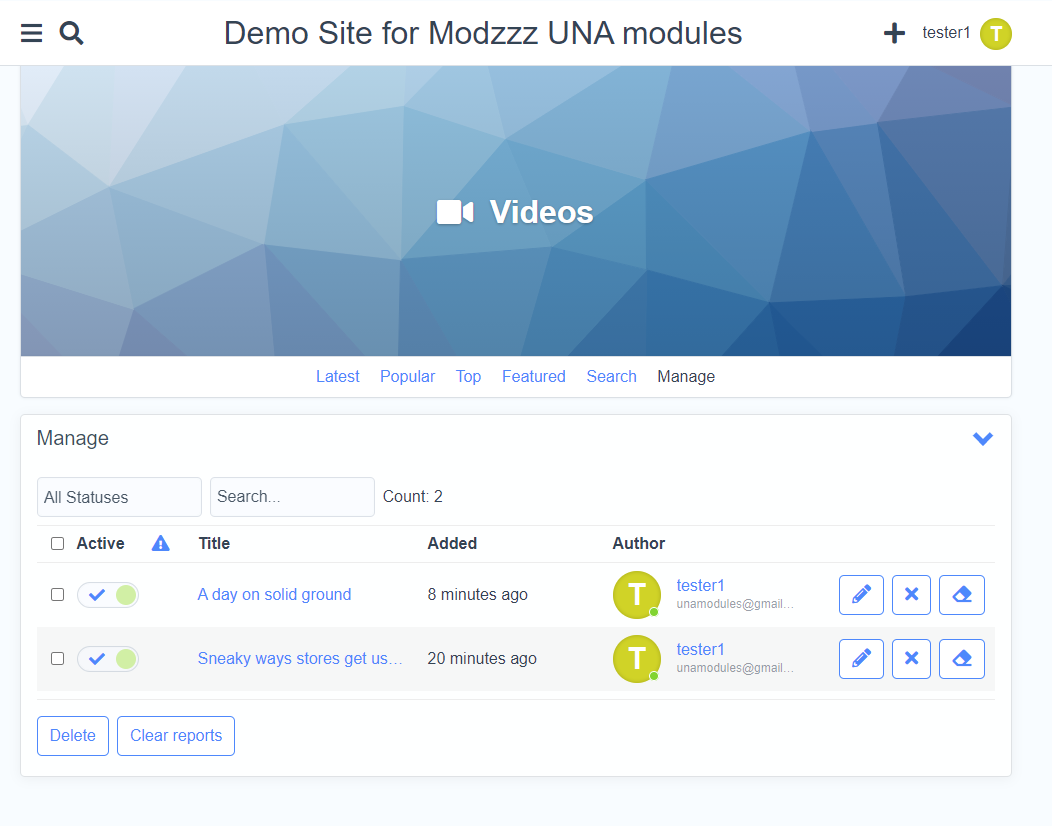Viewport: 1052px width, 826px height.
Task: Switch to the Popular videos tab
Action: 407,377
